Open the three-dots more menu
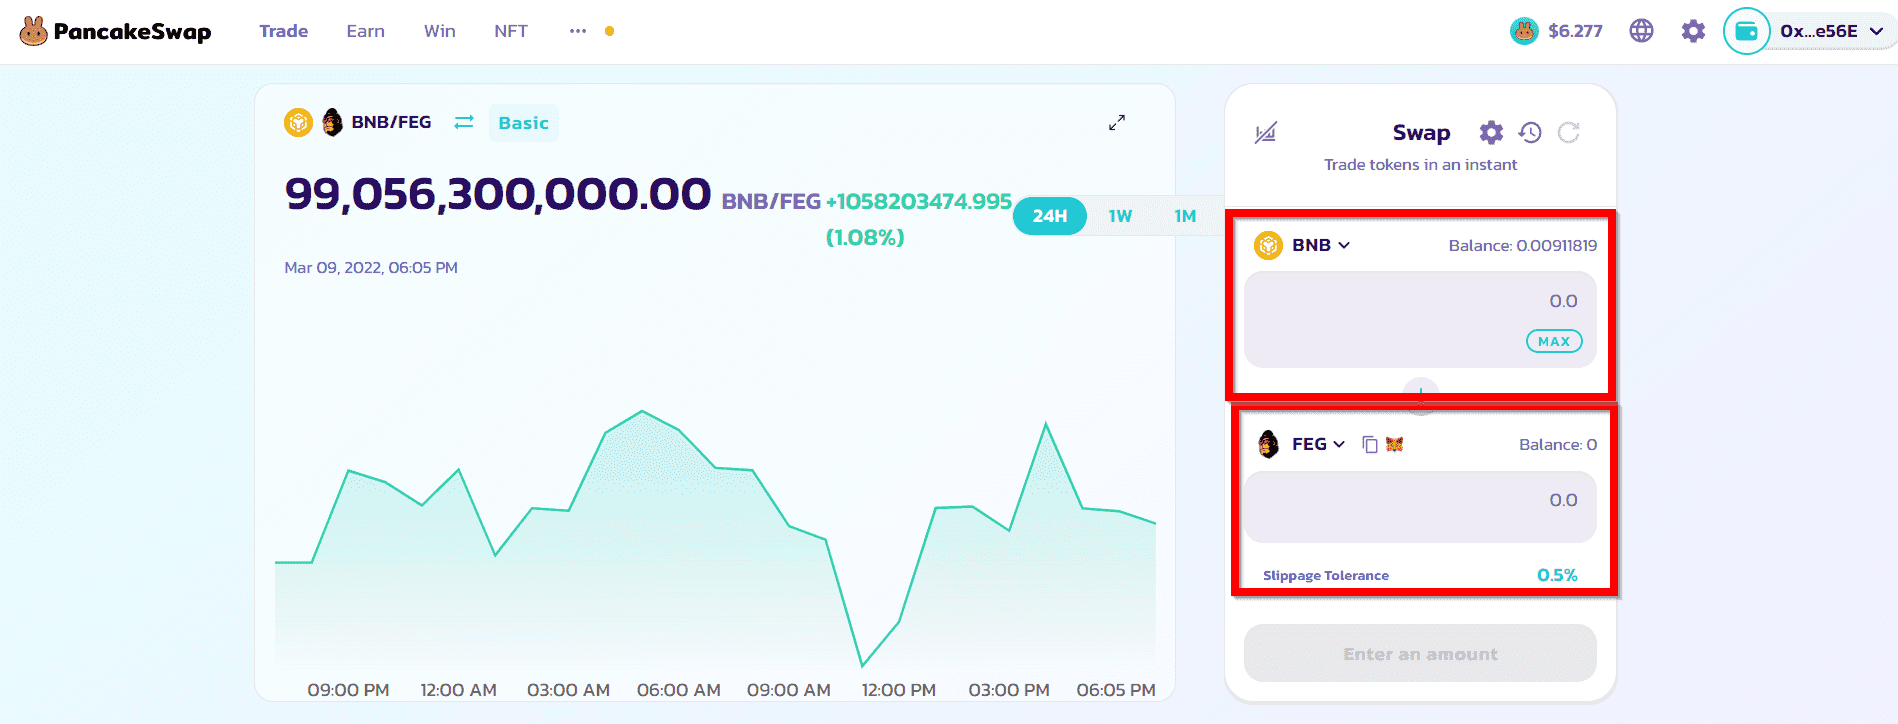Viewport: 1898px width, 724px height. coord(578,31)
